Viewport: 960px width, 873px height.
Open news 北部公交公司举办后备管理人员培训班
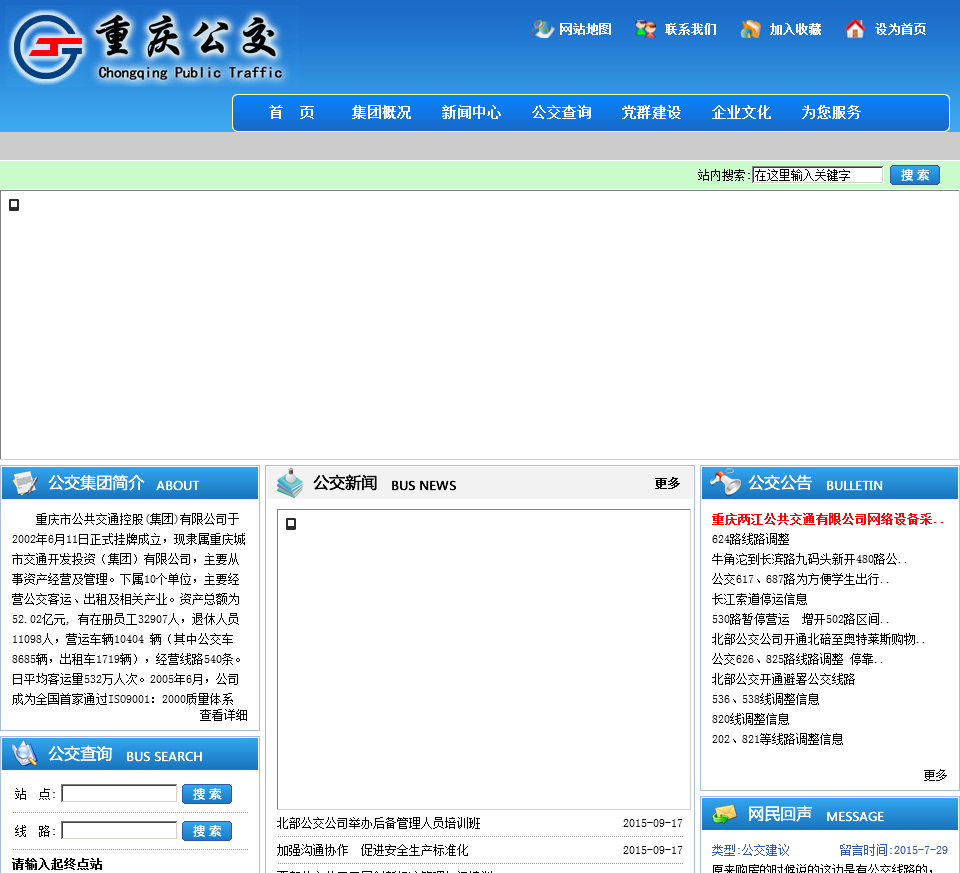(378, 823)
